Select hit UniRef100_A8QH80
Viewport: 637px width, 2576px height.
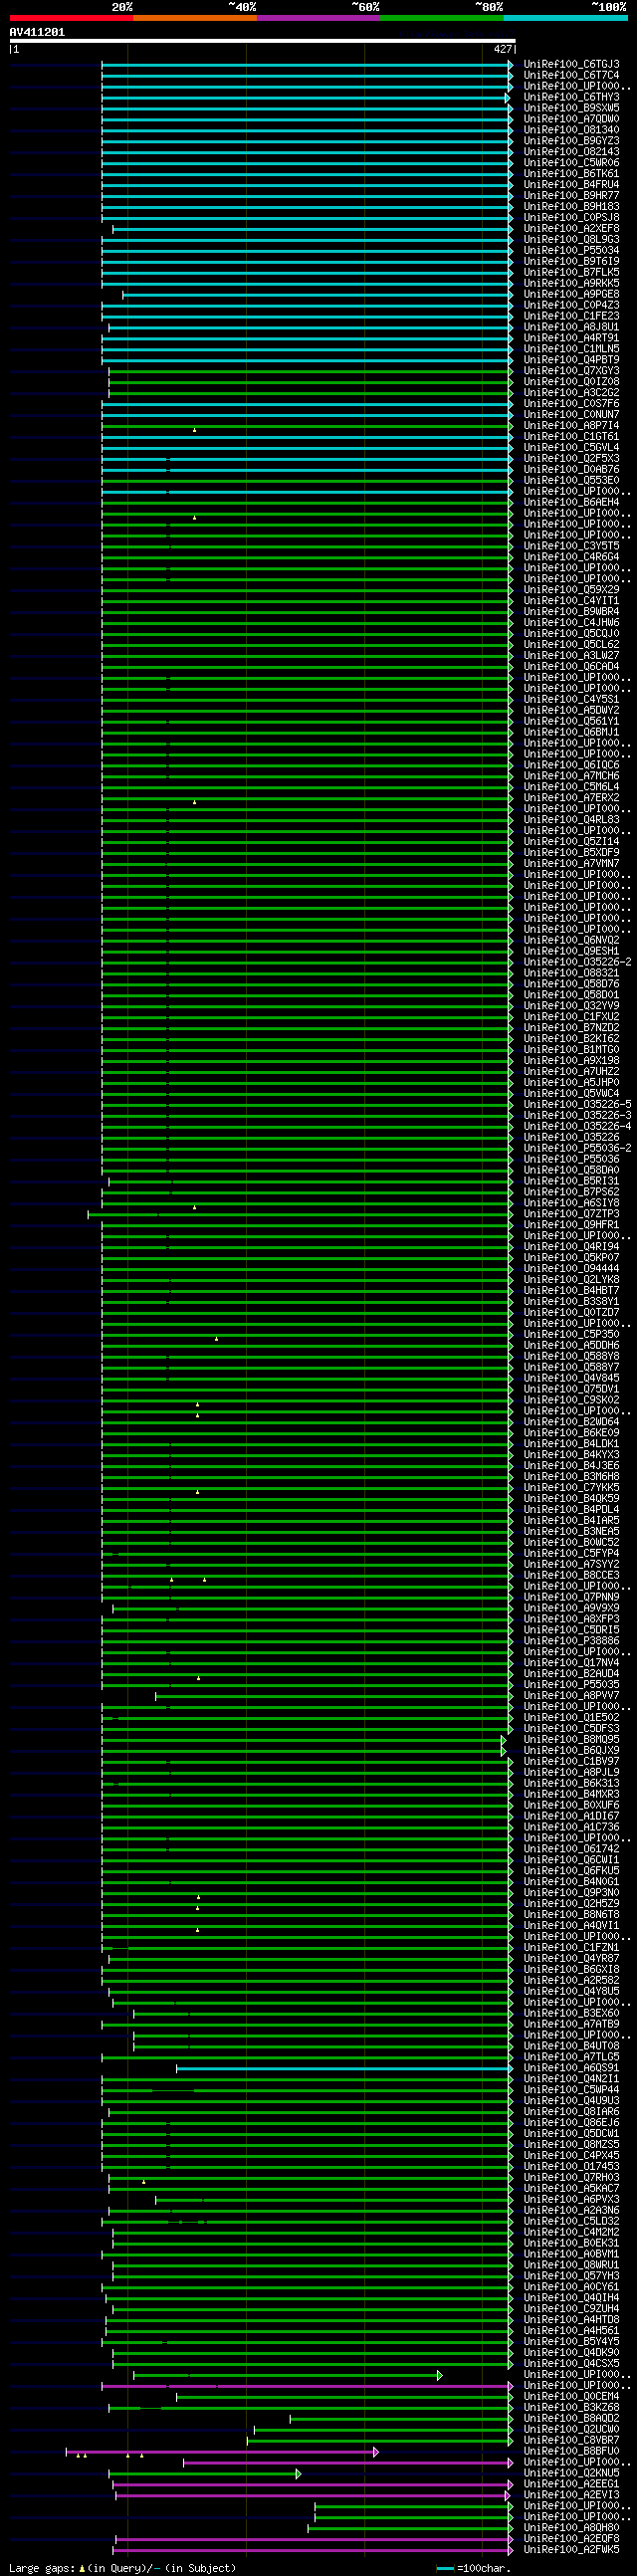point(571,2528)
